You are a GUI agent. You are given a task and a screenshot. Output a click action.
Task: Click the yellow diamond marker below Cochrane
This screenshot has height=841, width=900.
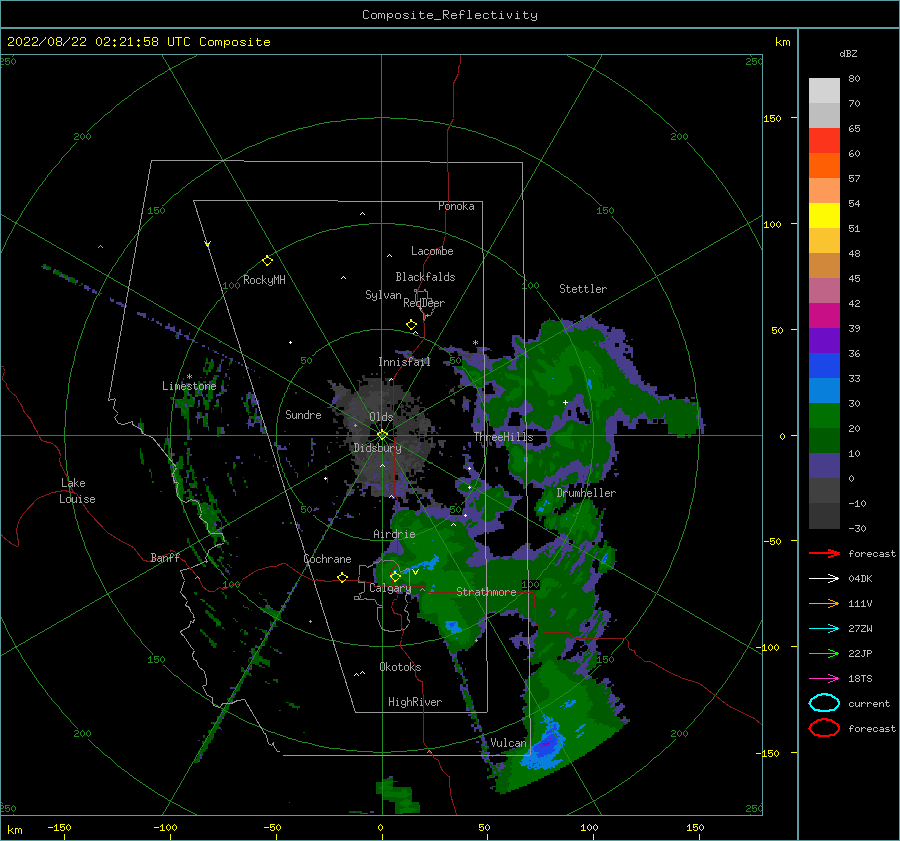click(x=343, y=577)
